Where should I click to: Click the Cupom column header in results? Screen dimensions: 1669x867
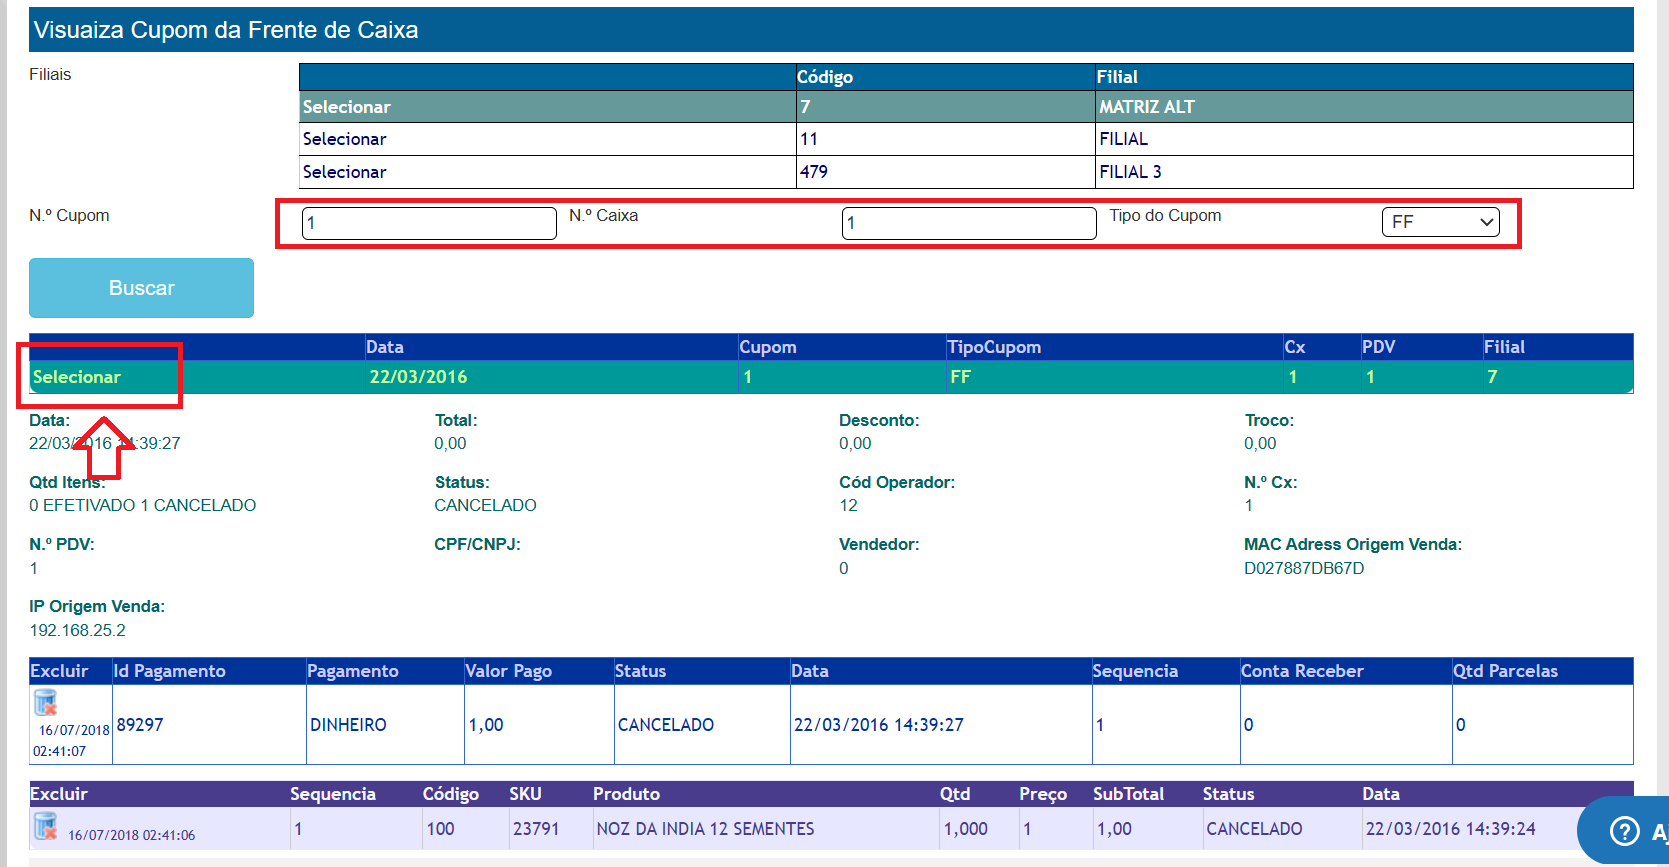768,347
